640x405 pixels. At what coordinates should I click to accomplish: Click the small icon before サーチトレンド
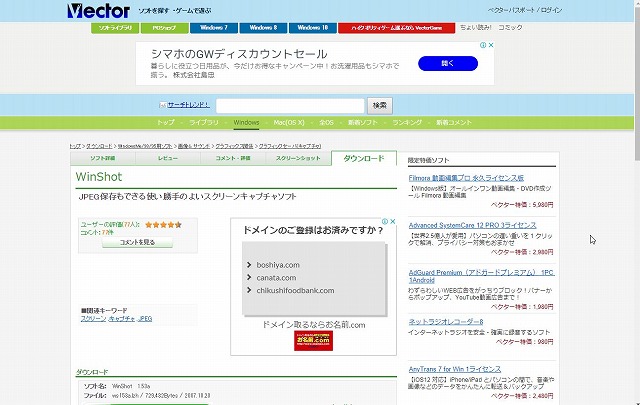tap(162, 105)
